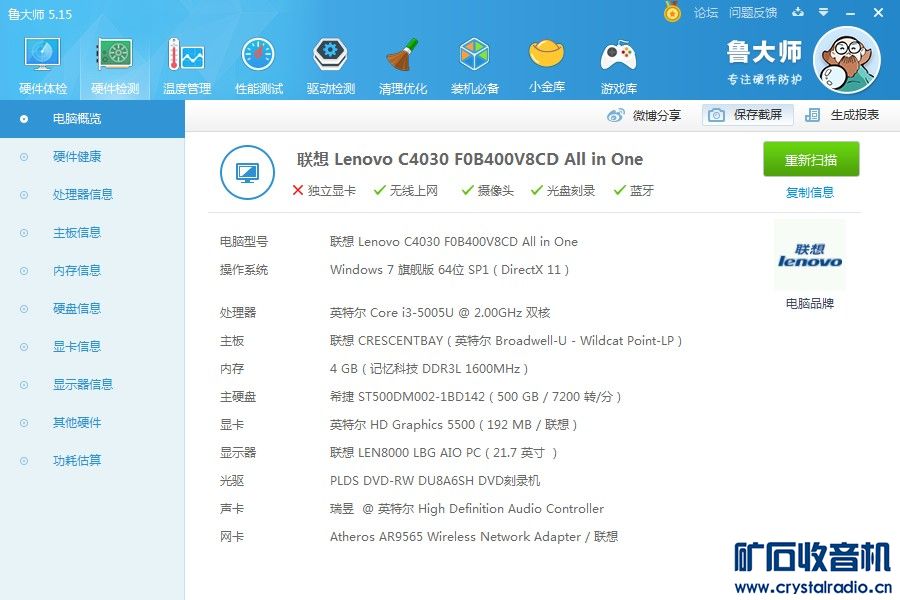Click the 独立显卡 status indicator

coord(324,191)
